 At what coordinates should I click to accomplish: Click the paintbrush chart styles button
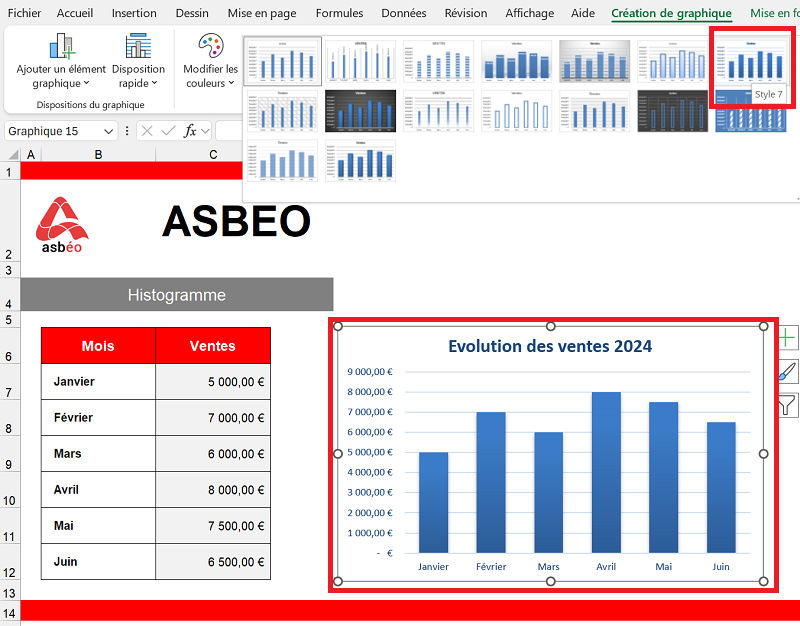point(787,371)
